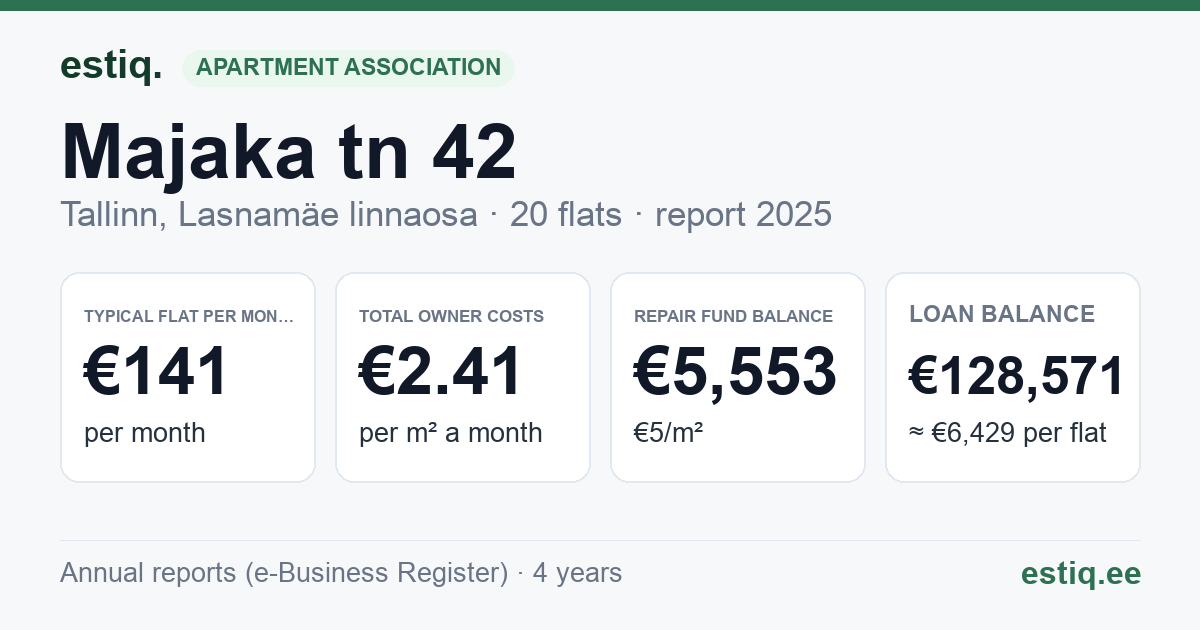
Task: Click the Tallinn, Lasnamäe linnaosa subtitle
Action: [x=269, y=214]
